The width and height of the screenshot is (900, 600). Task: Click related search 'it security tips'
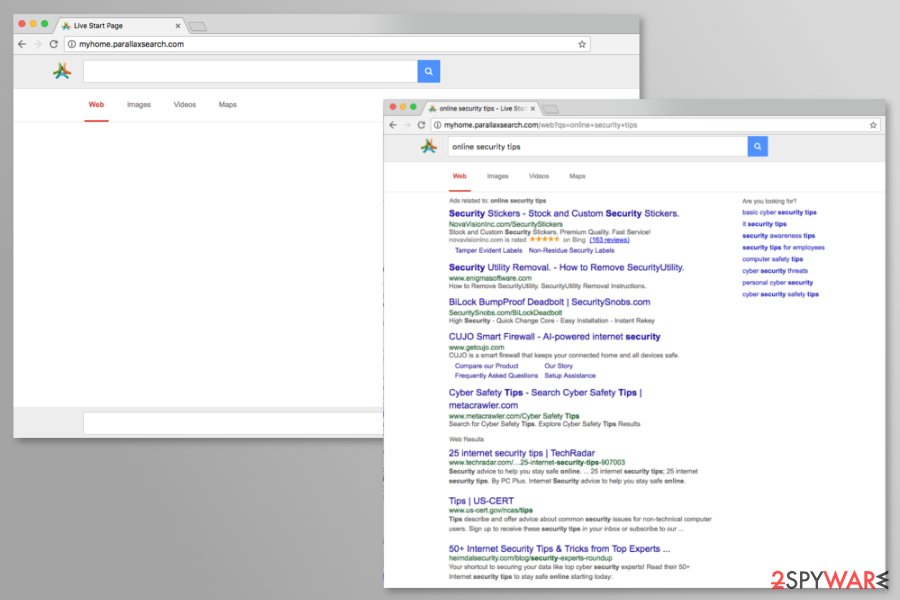pos(764,224)
